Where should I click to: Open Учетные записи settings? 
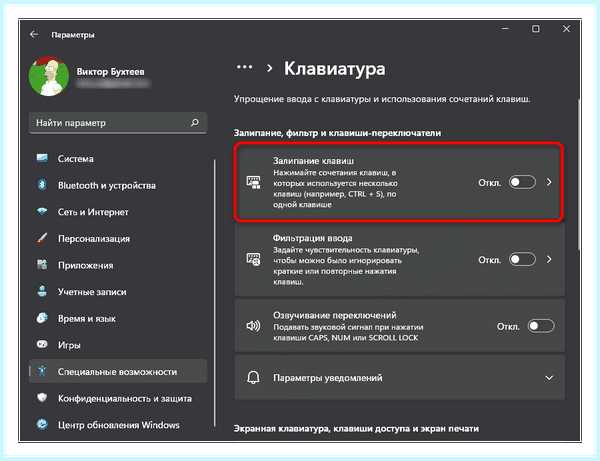(x=118, y=292)
